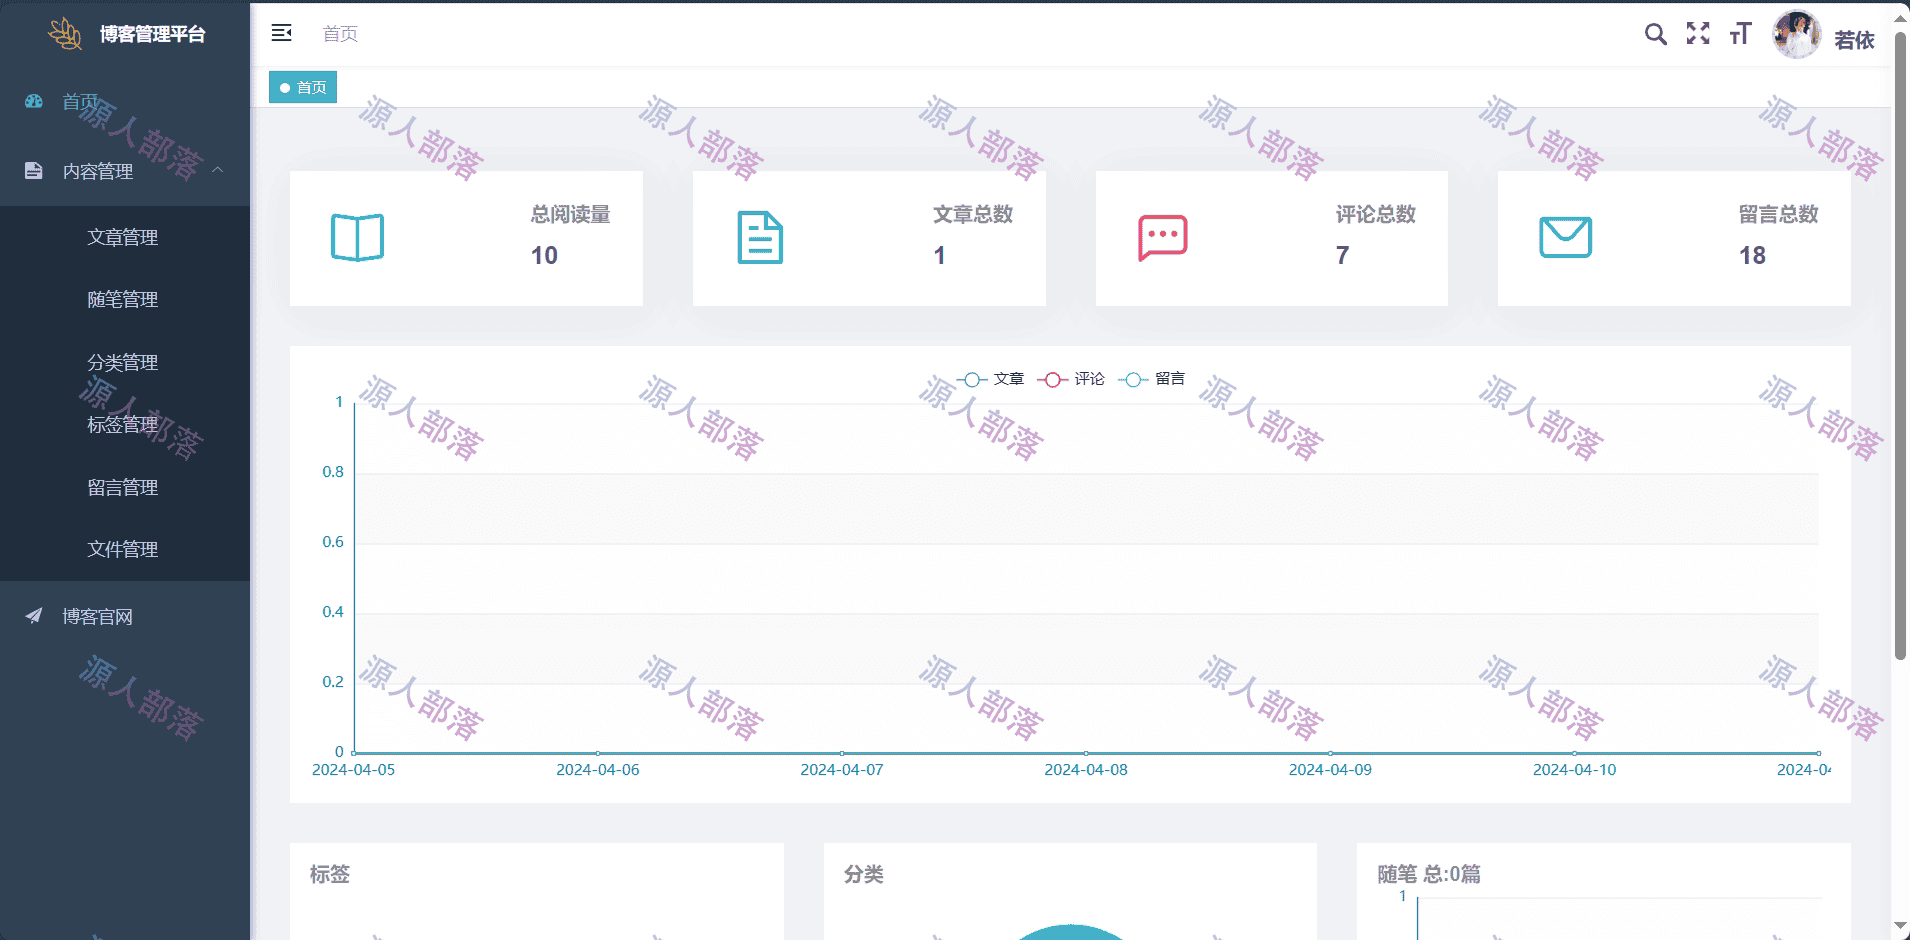
Task: Click the vertical page scrollbar thumb
Action: pyautogui.click(x=1900, y=345)
